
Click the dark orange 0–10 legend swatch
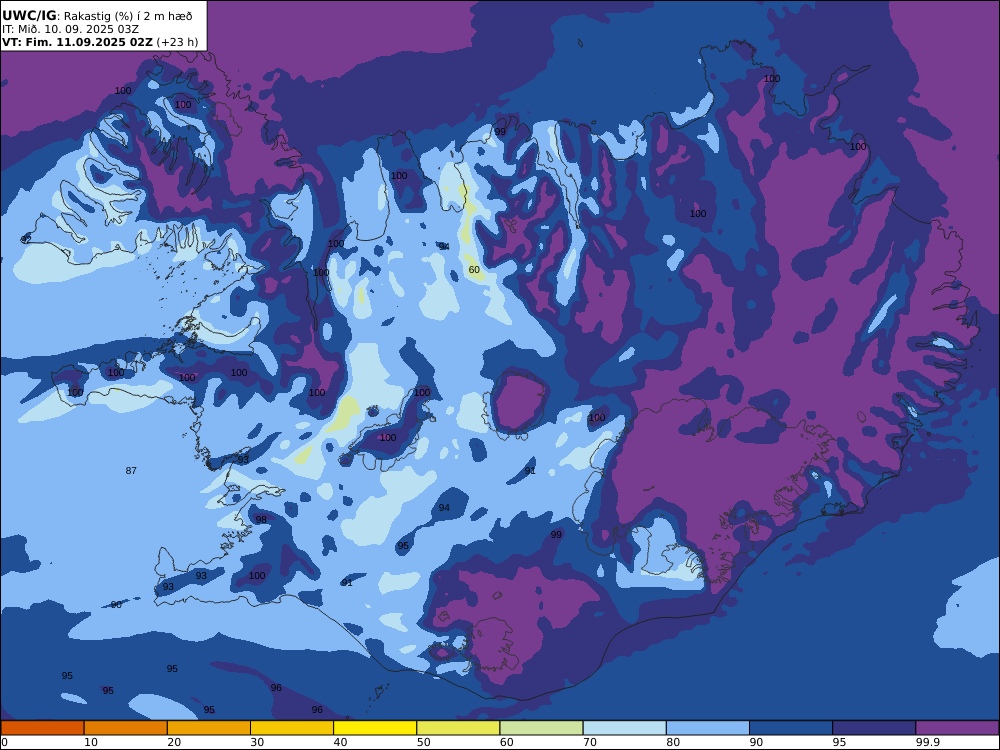[42, 728]
